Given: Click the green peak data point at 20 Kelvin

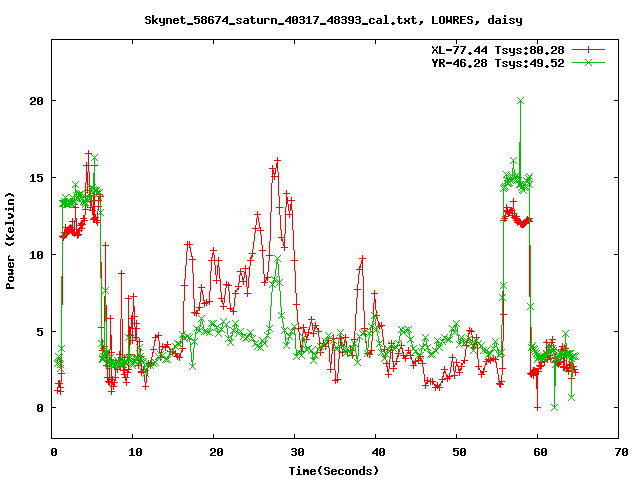Looking at the screenshot, I should [x=520, y=100].
